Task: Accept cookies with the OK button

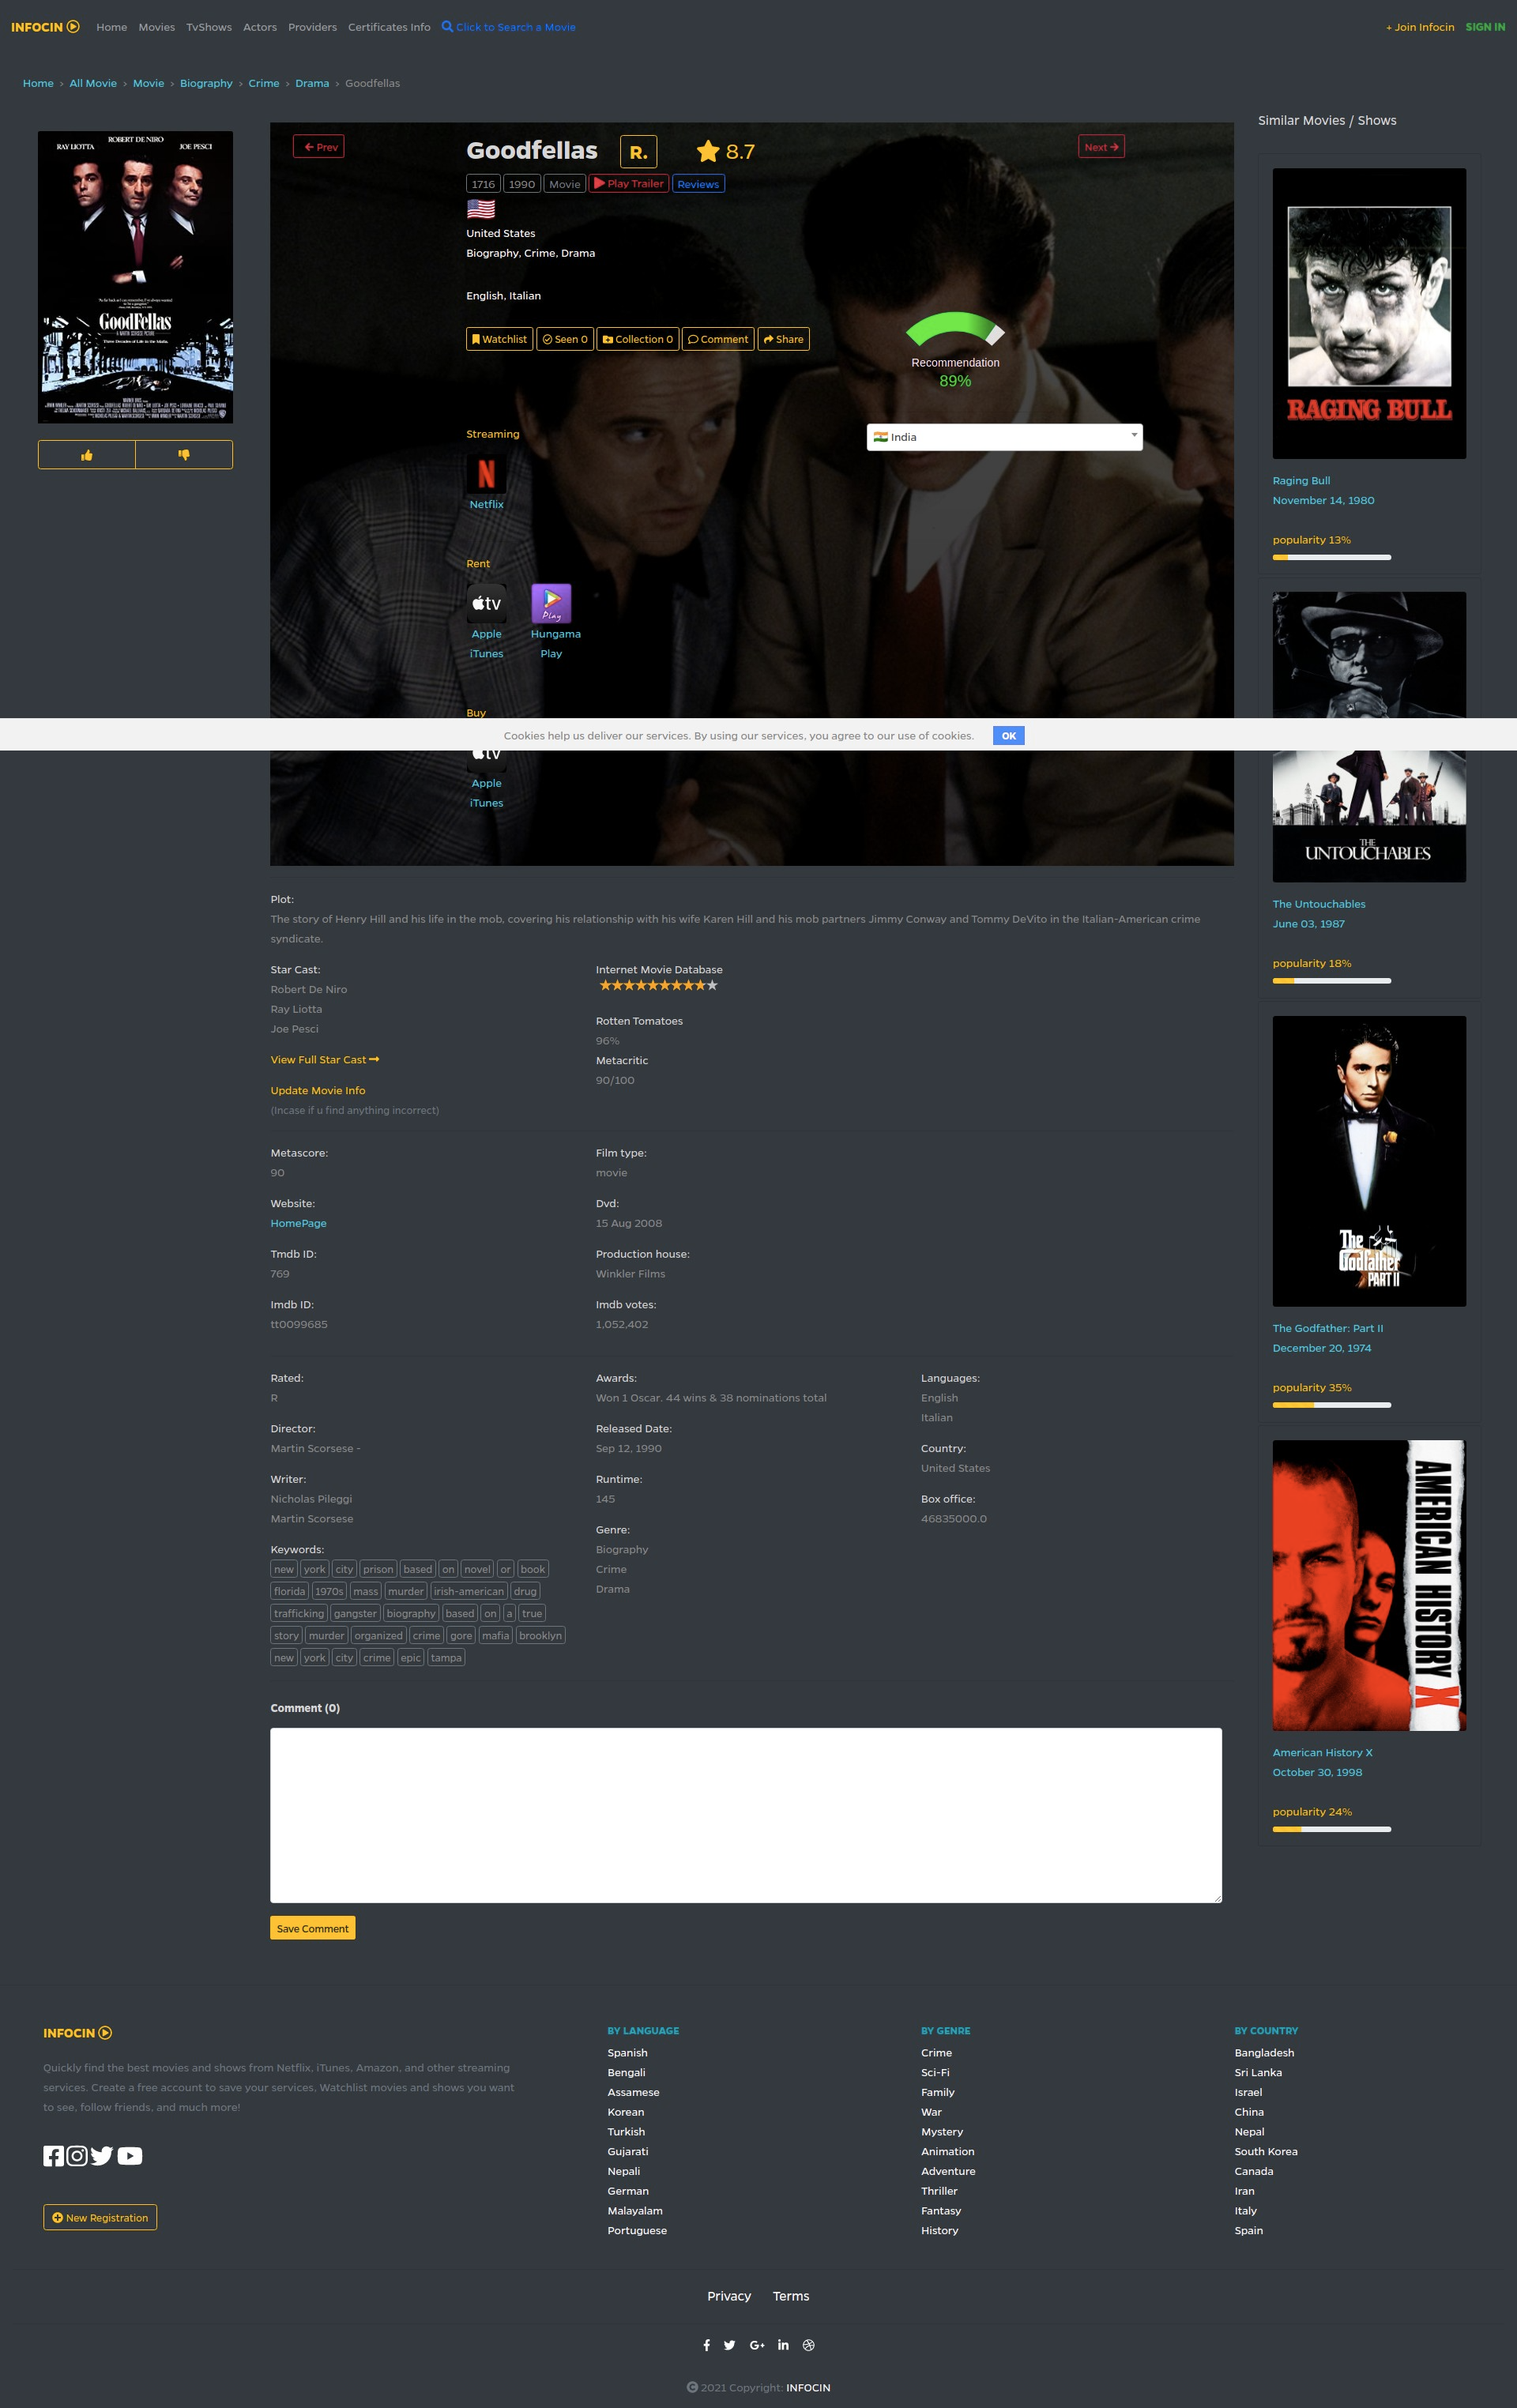Action: [1008, 736]
